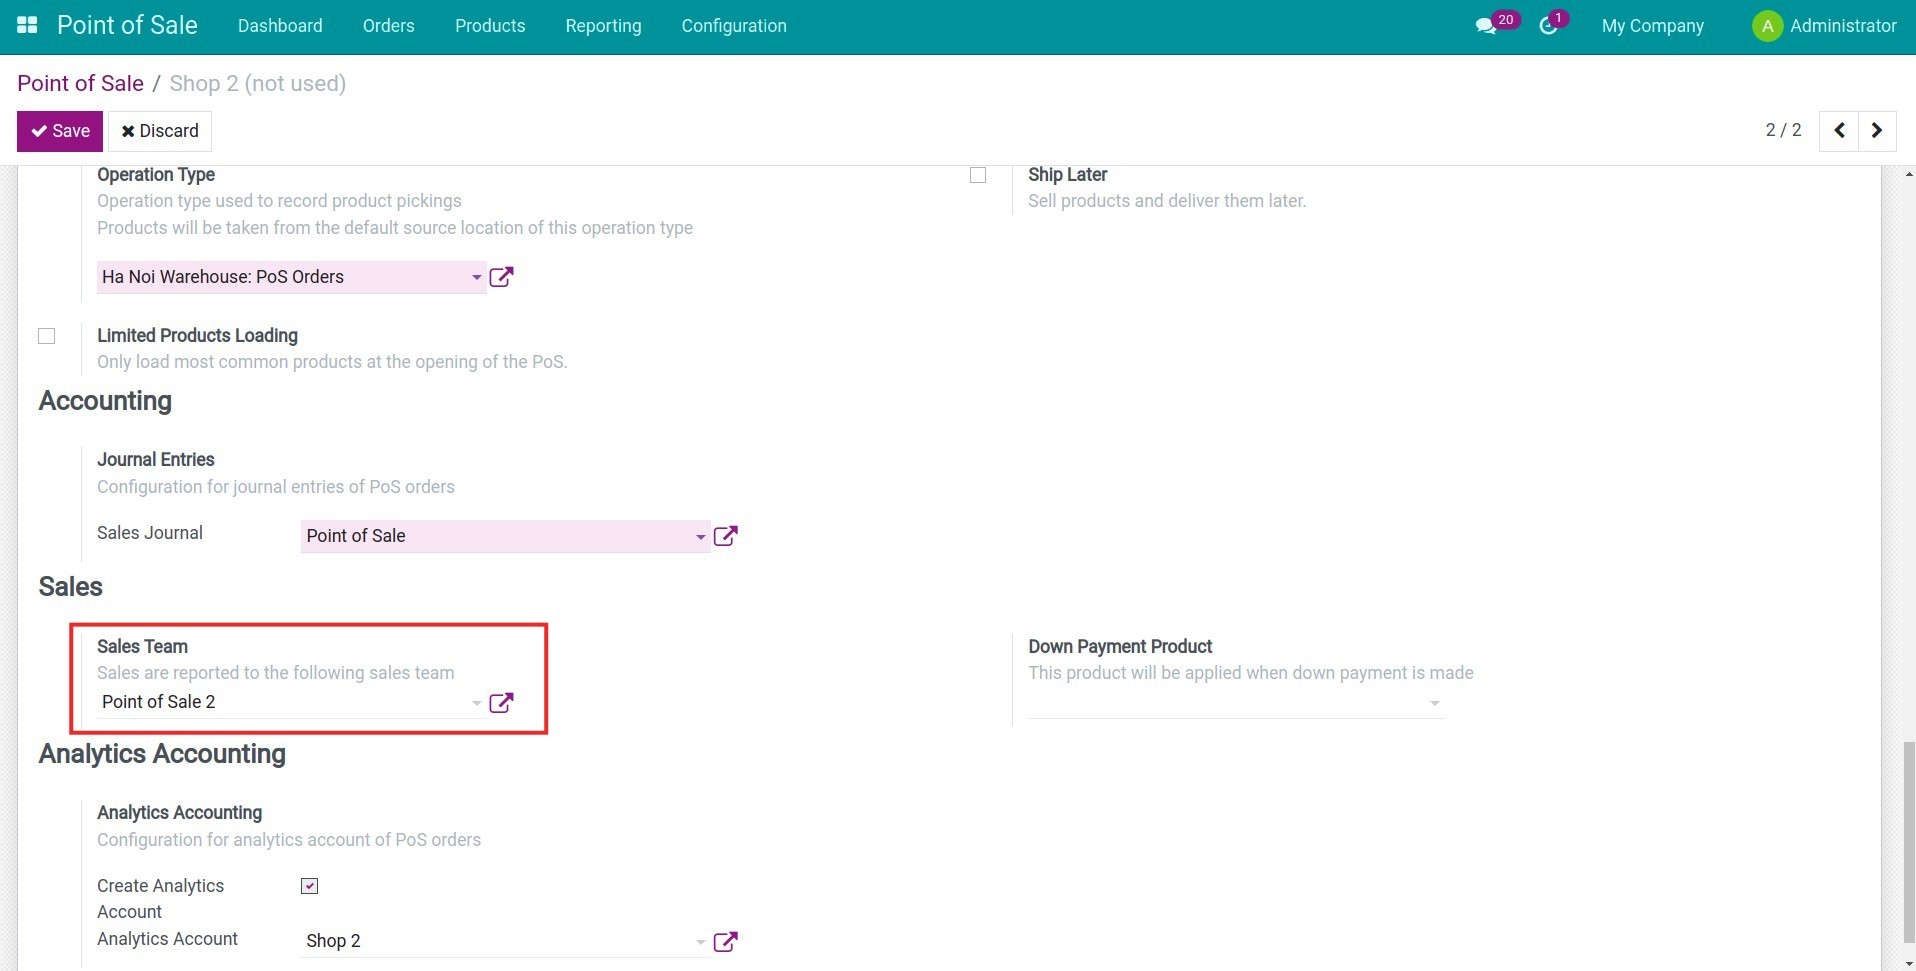Image resolution: width=1916 pixels, height=971 pixels.
Task: Click Point of Sale breadcrumb link
Action: point(79,83)
